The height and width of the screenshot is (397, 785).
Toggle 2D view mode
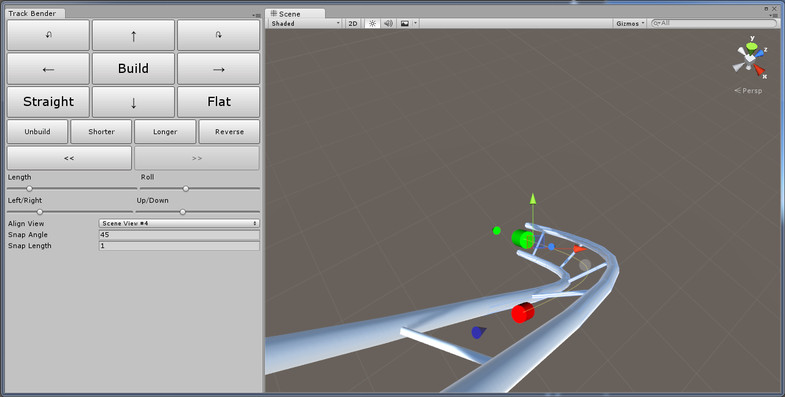[x=353, y=24]
